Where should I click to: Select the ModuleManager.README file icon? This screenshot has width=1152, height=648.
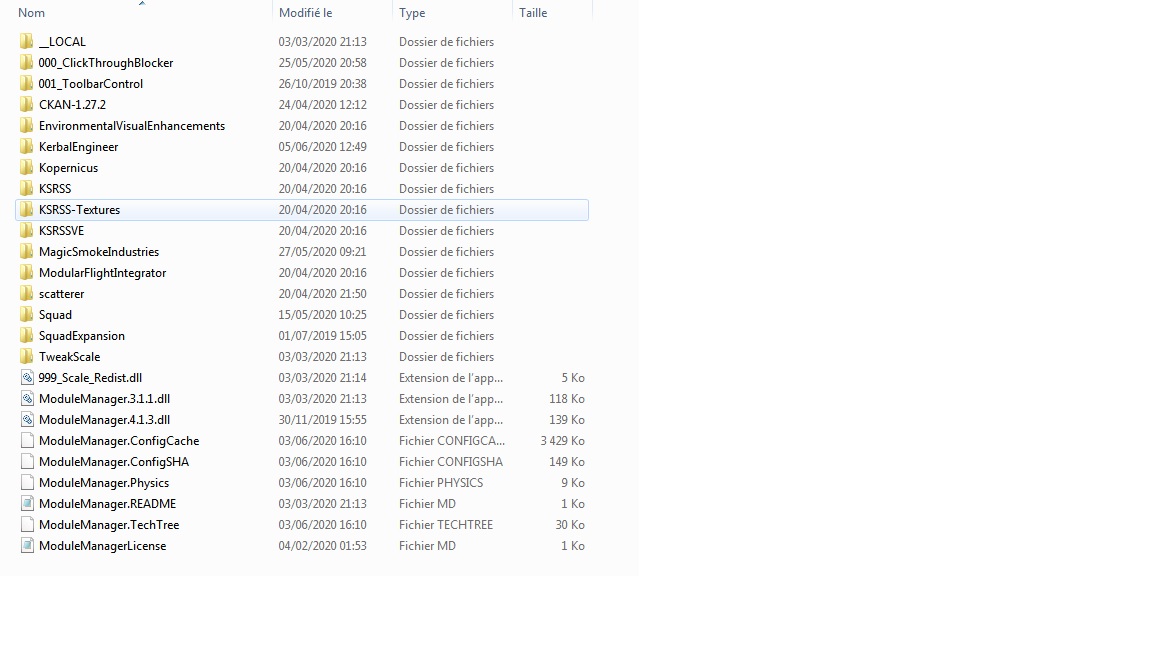28,504
